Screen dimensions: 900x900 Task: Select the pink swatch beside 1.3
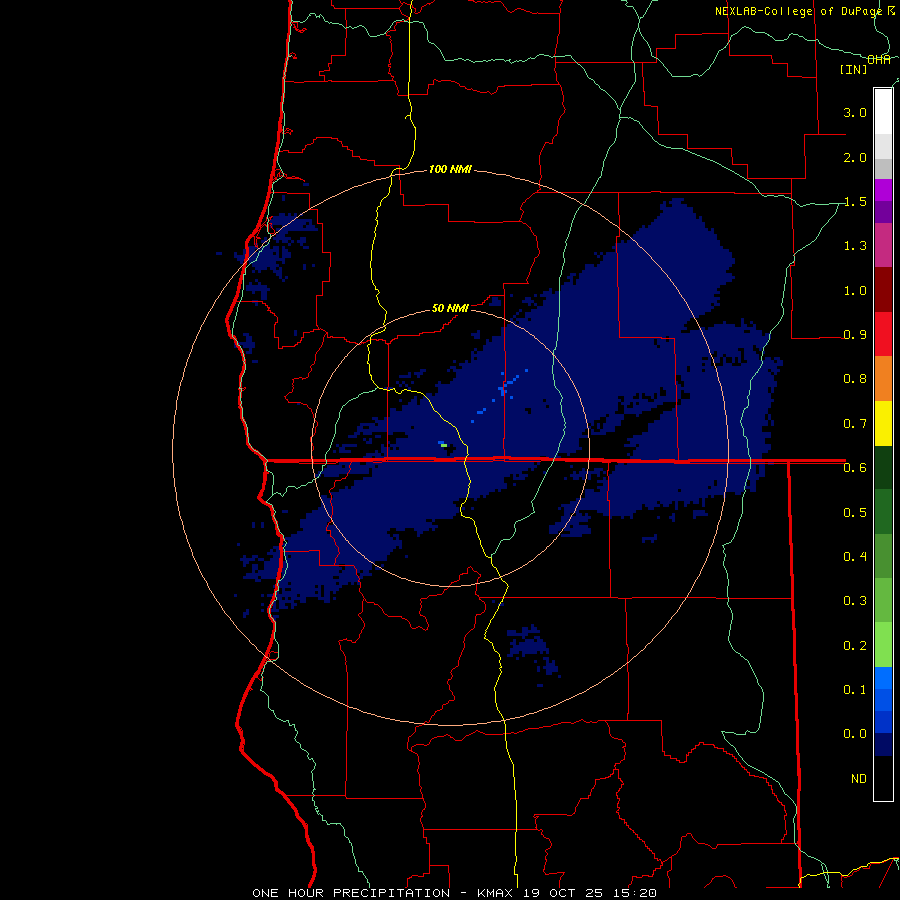883,245
